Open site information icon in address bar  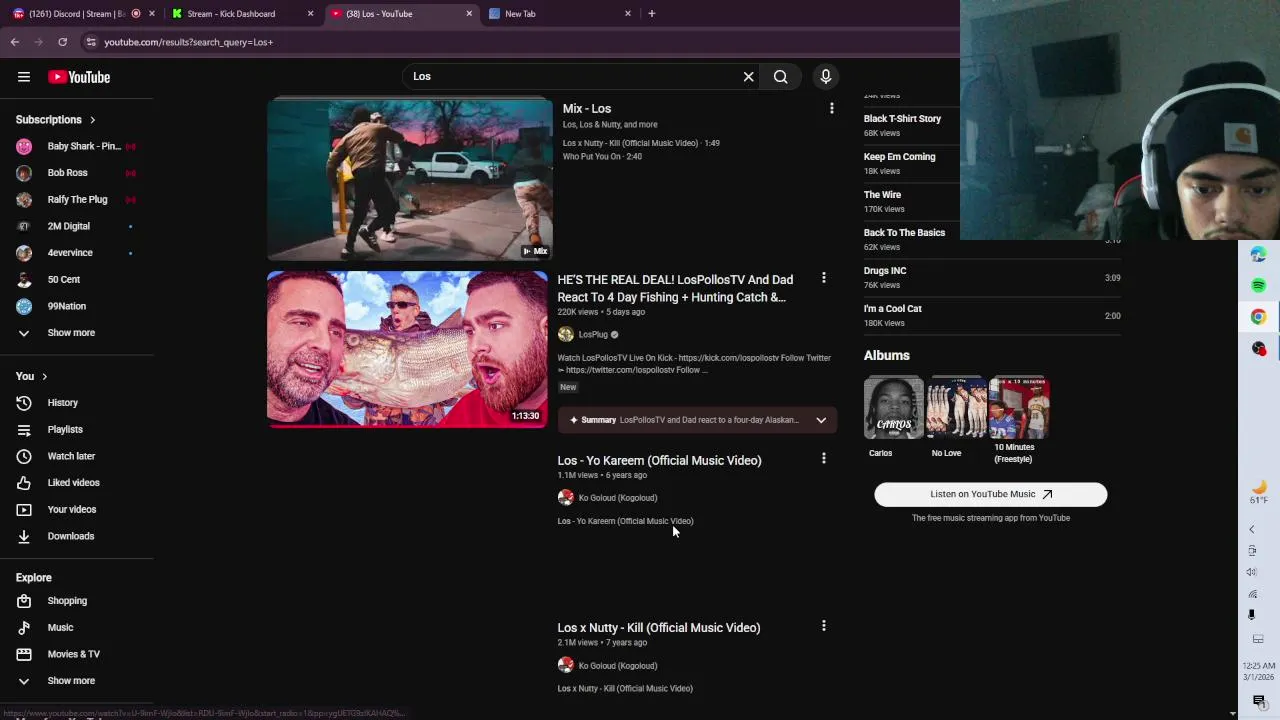tap(91, 42)
